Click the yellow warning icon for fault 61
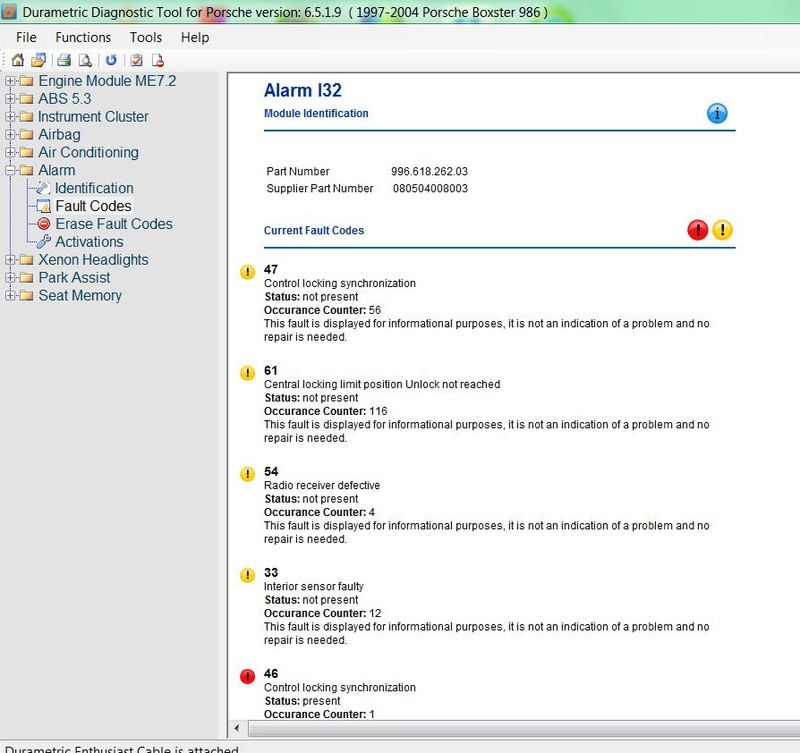Viewport: 800px width, 753px height. [x=247, y=373]
